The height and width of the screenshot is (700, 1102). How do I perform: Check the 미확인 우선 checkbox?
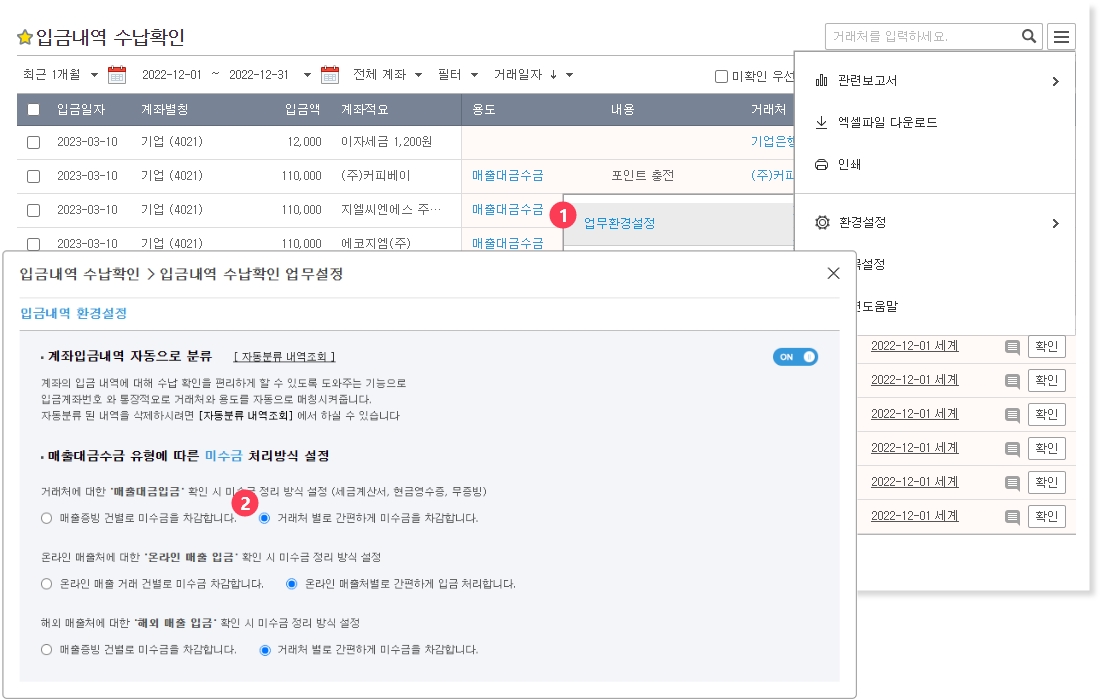721,76
